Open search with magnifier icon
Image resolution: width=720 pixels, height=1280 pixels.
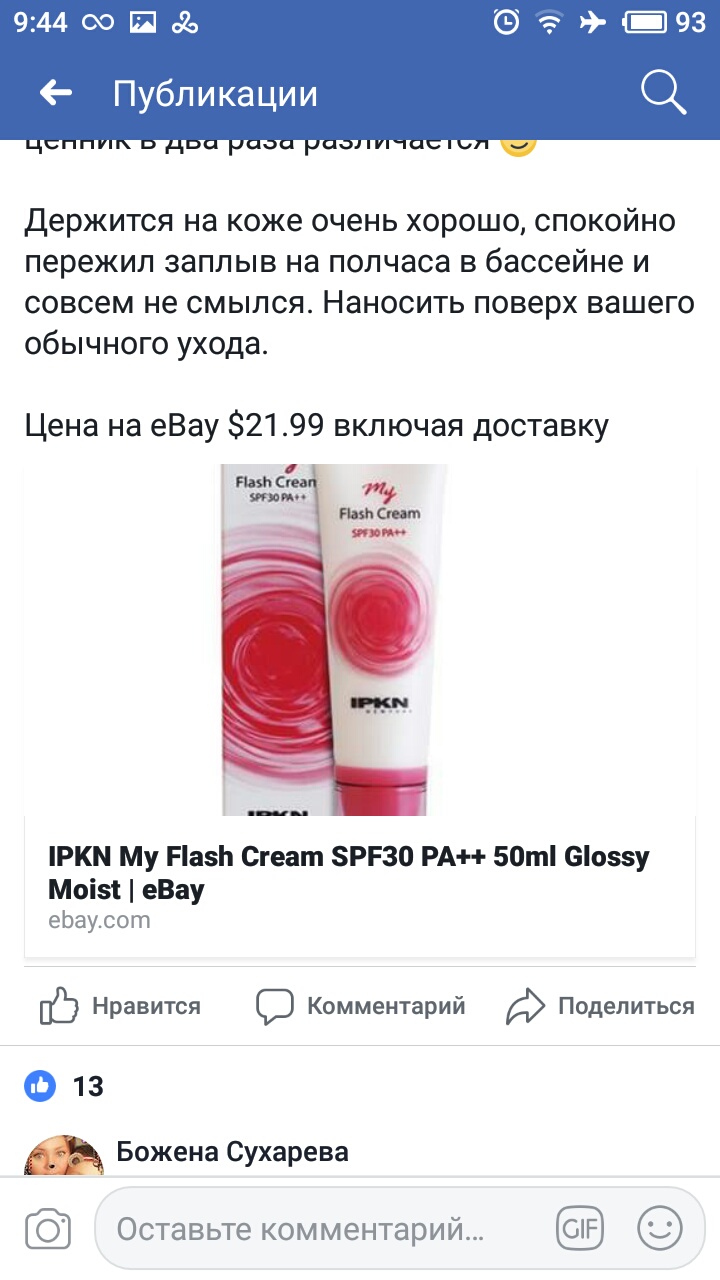(663, 93)
